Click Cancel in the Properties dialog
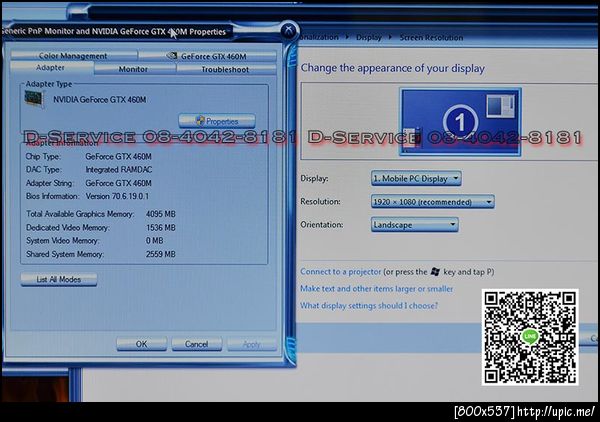 (197, 344)
